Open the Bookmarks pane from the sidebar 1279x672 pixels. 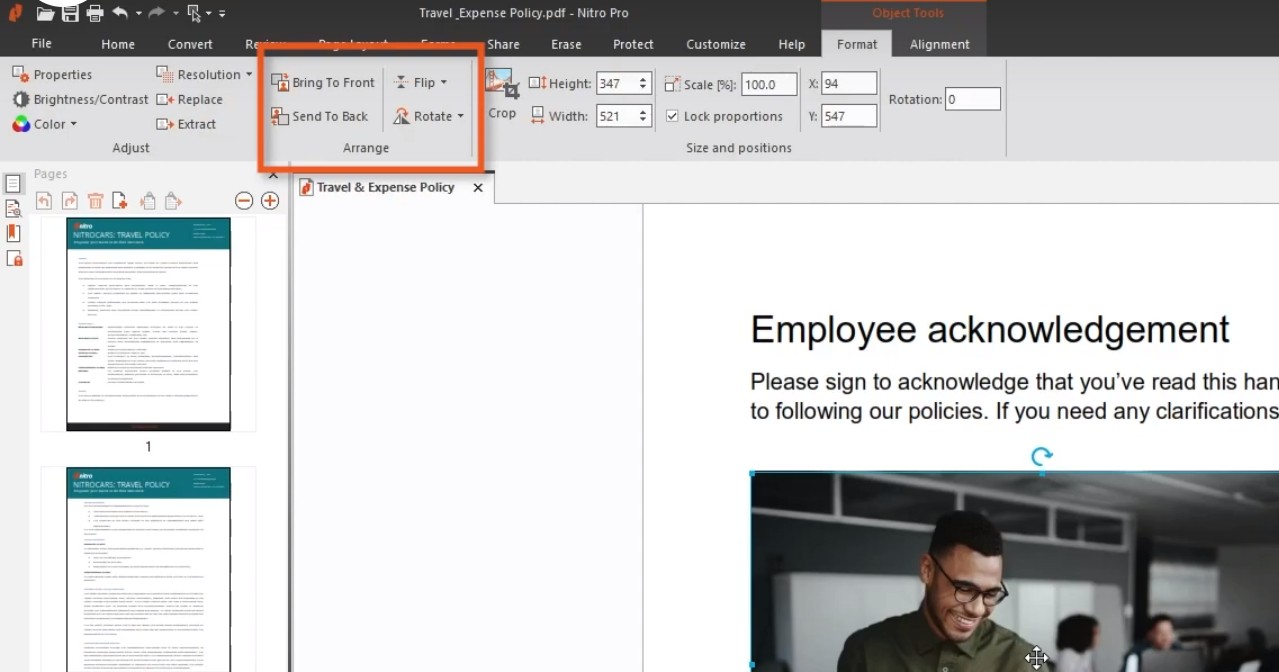pos(13,233)
